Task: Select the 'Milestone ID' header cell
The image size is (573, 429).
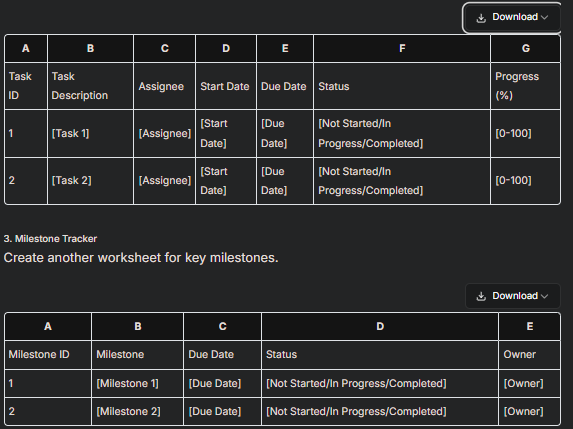Action: click(x=48, y=354)
